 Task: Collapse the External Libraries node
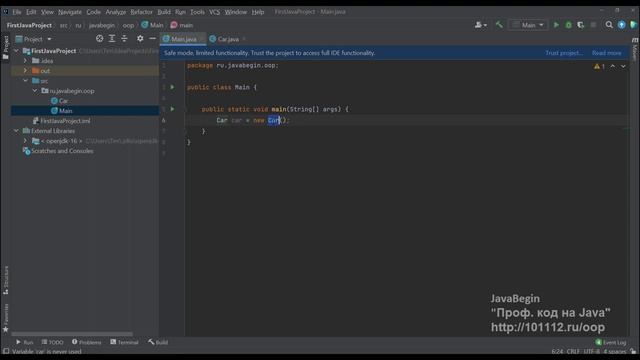[x=16, y=131]
